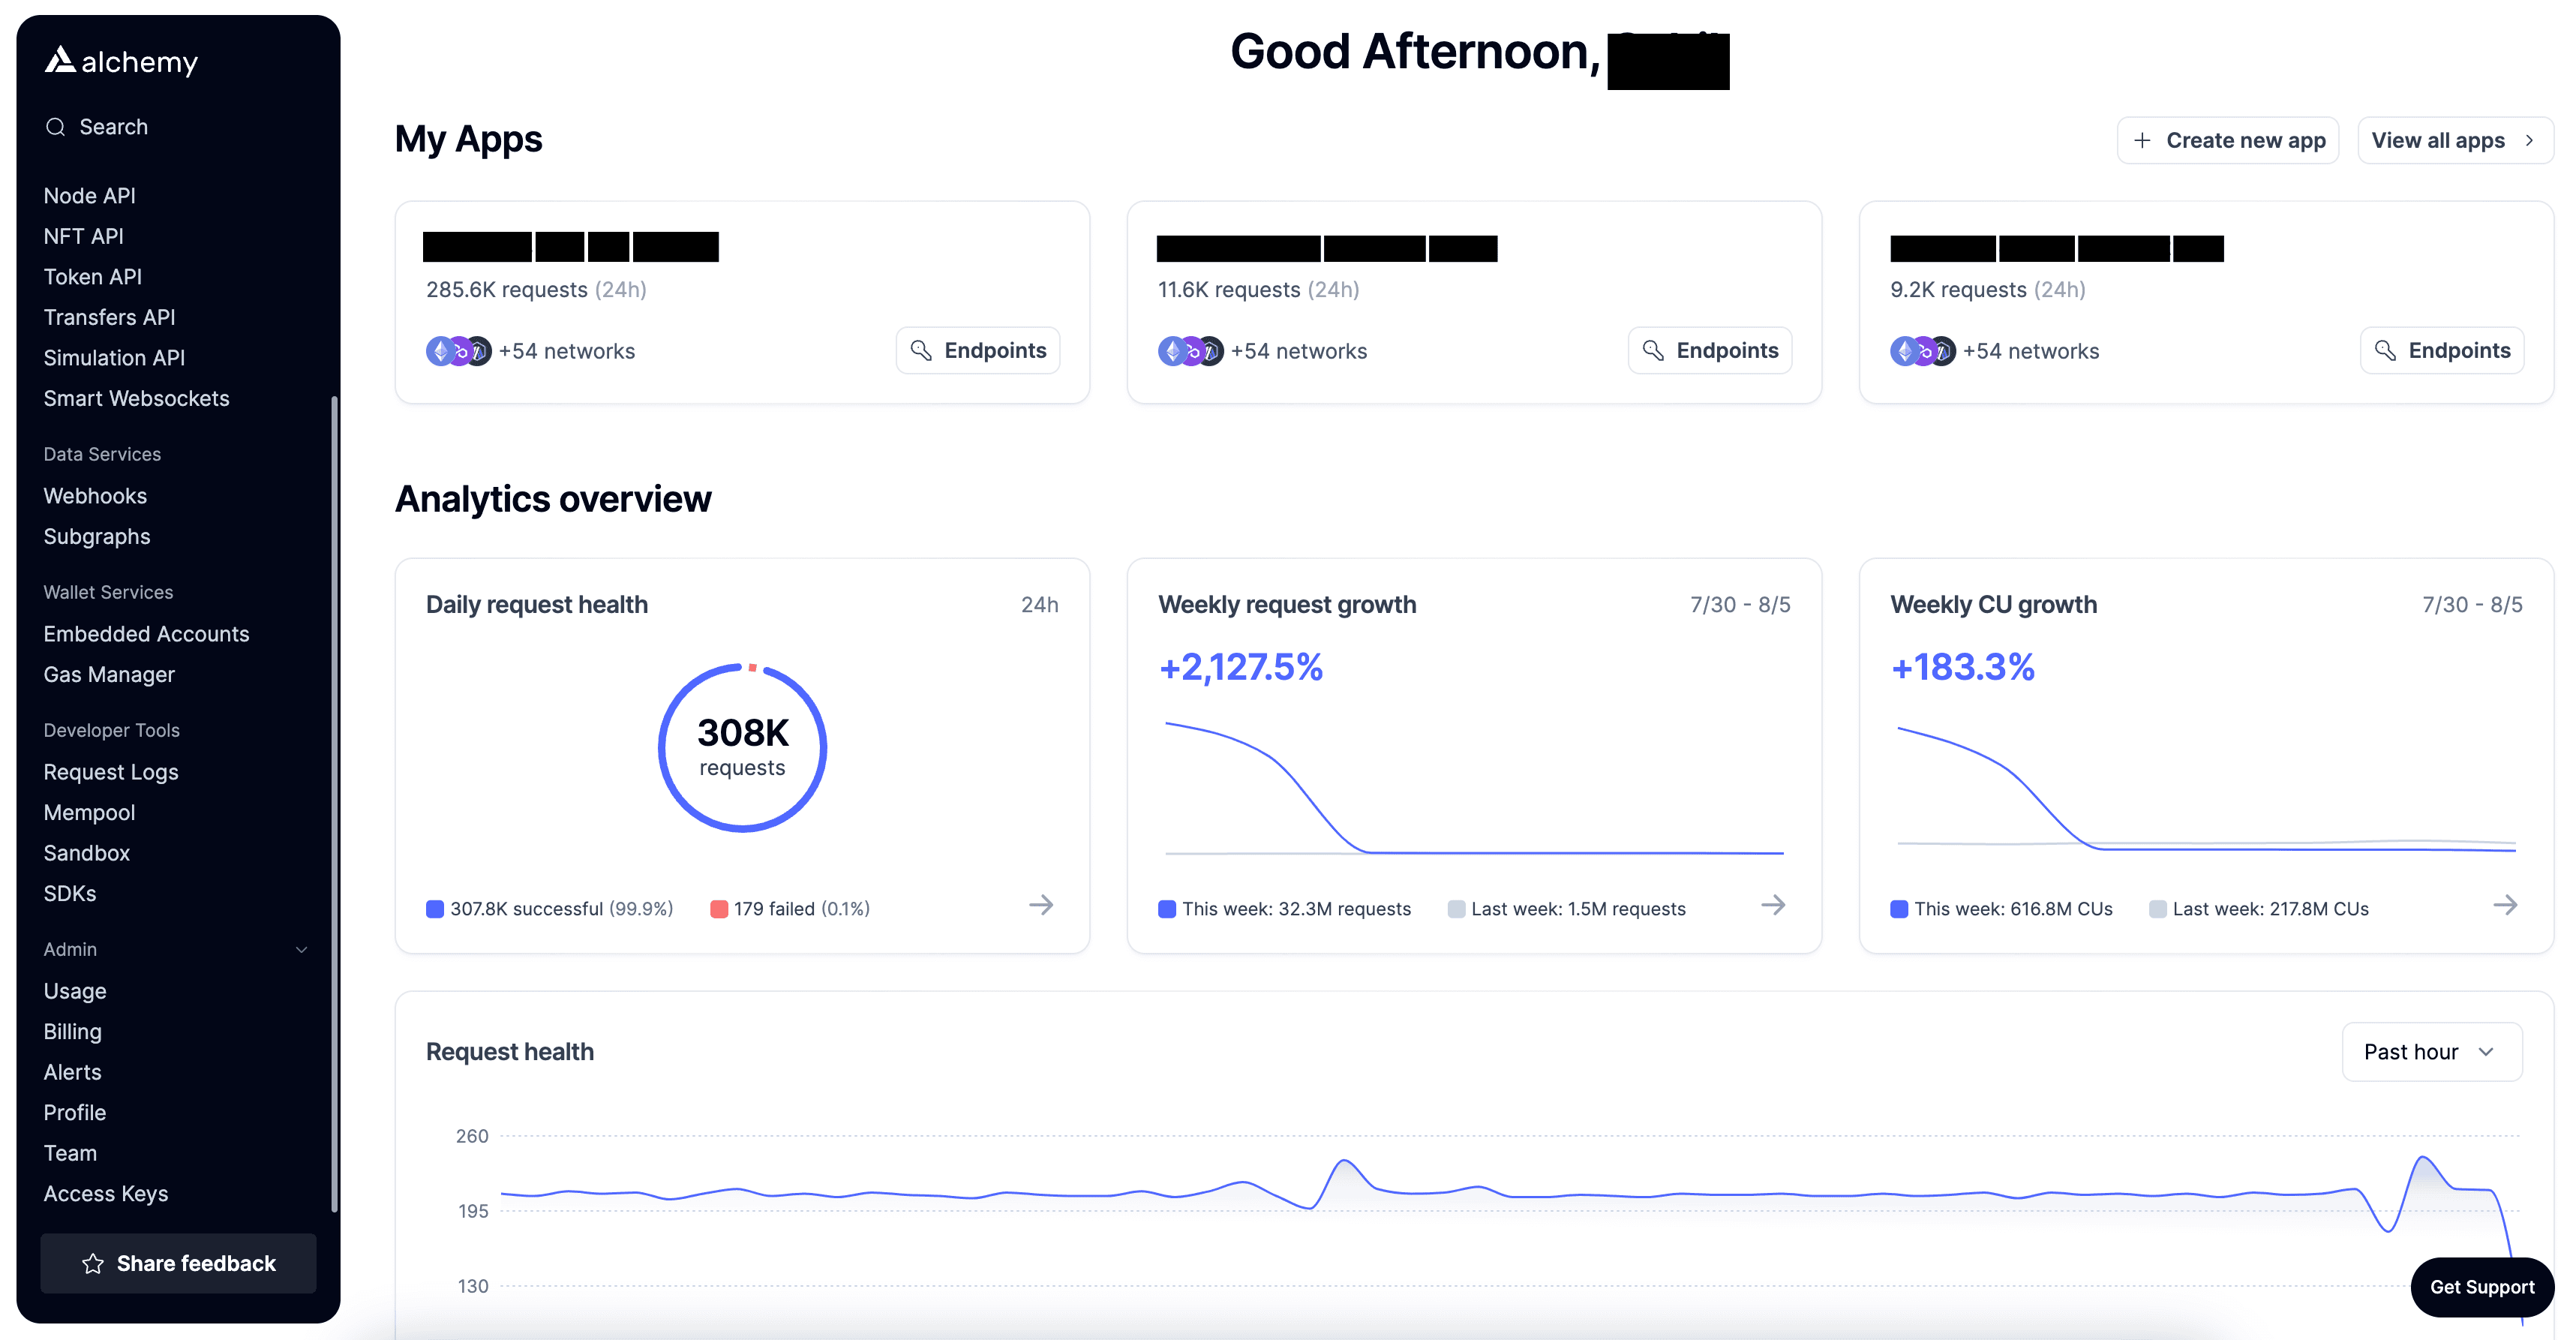2576x1340 pixels.
Task: Click the star icon on Share feedback
Action: pos(93,1264)
